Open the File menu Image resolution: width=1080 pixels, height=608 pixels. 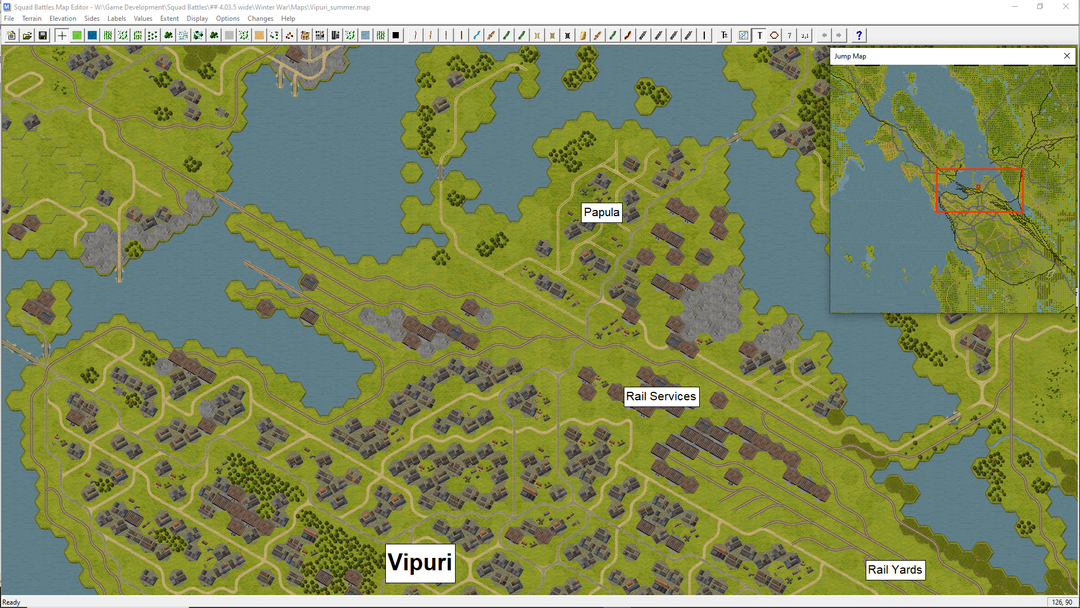(9, 19)
